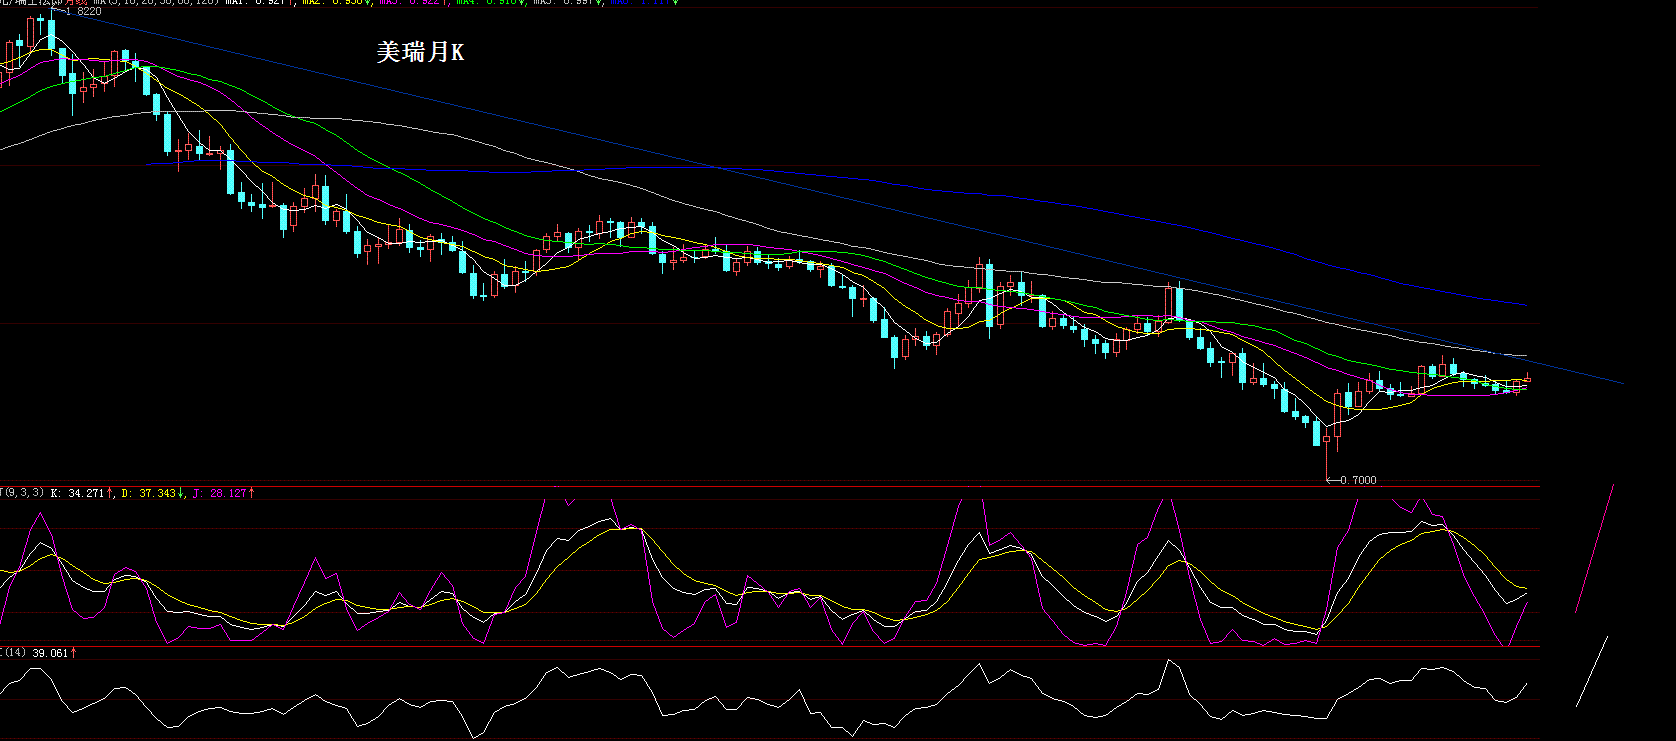Open the RSI (14) 39.061 label

(x=38, y=653)
